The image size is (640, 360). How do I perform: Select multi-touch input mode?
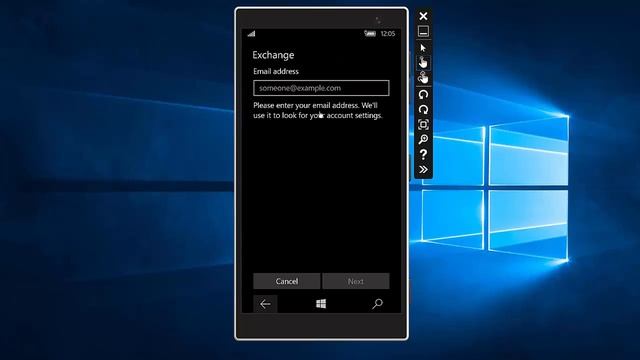coord(423,78)
